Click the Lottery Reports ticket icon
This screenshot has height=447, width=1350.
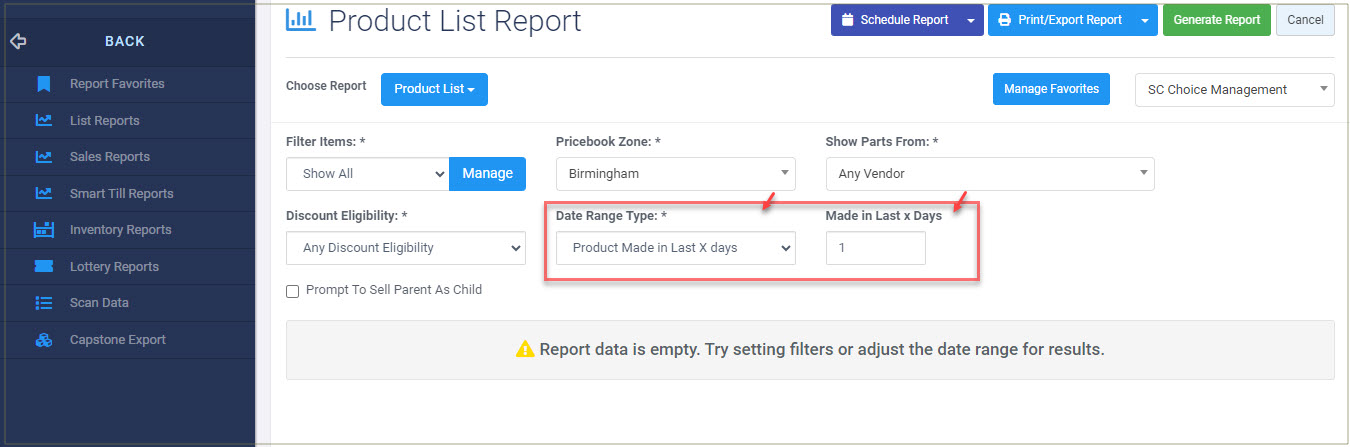[x=43, y=266]
